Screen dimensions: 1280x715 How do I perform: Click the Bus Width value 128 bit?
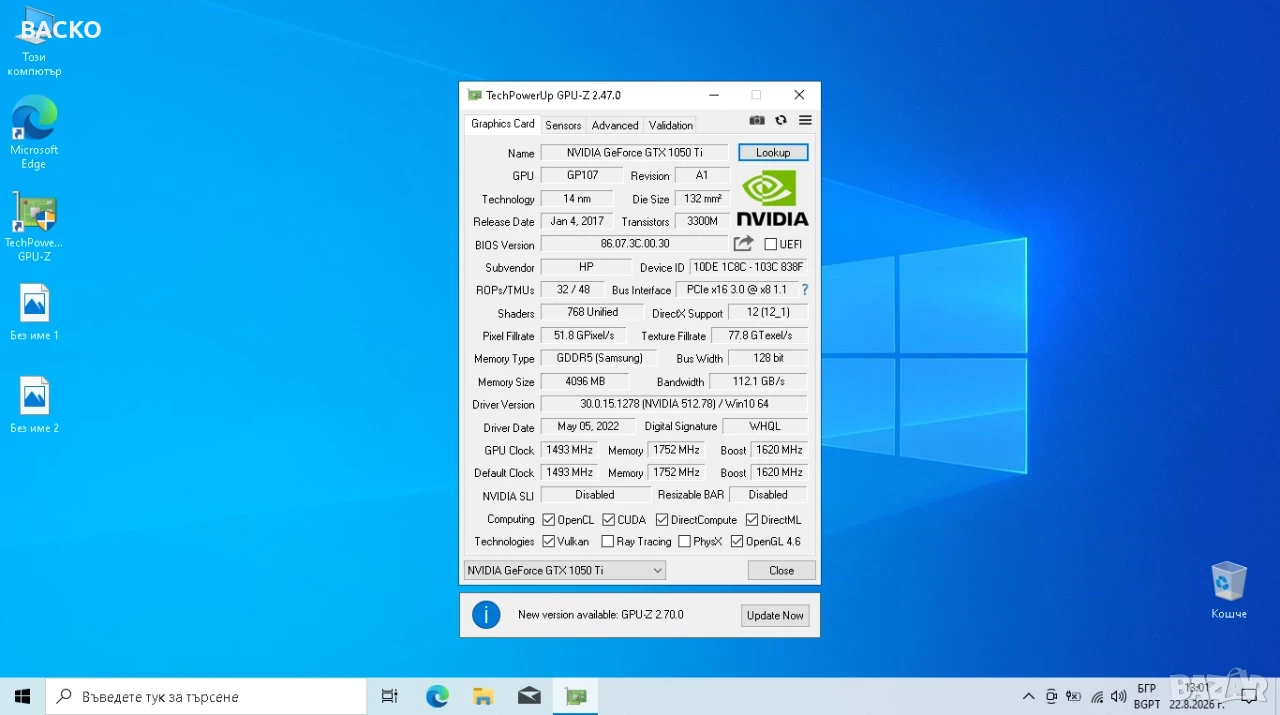[x=769, y=357]
